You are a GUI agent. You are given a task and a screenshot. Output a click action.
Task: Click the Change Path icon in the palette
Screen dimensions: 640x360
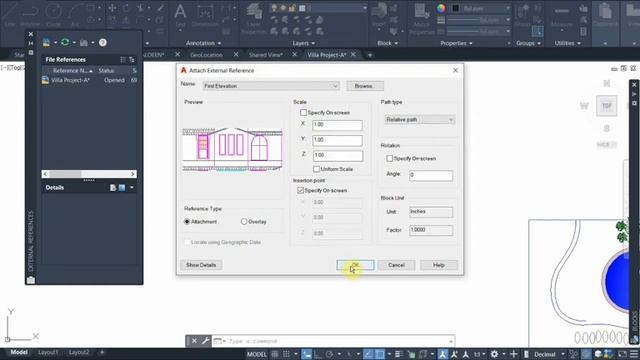(84, 42)
